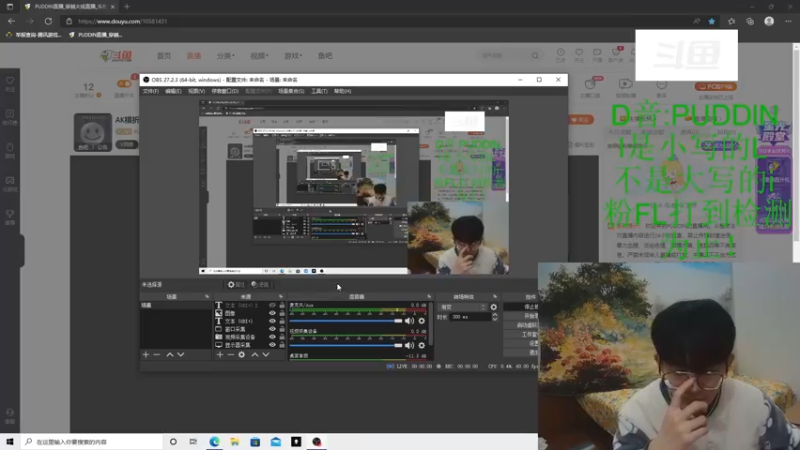Move source down with the Sources panel arrow
This screenshot has width=800, height=450.
tap(266, 355)
